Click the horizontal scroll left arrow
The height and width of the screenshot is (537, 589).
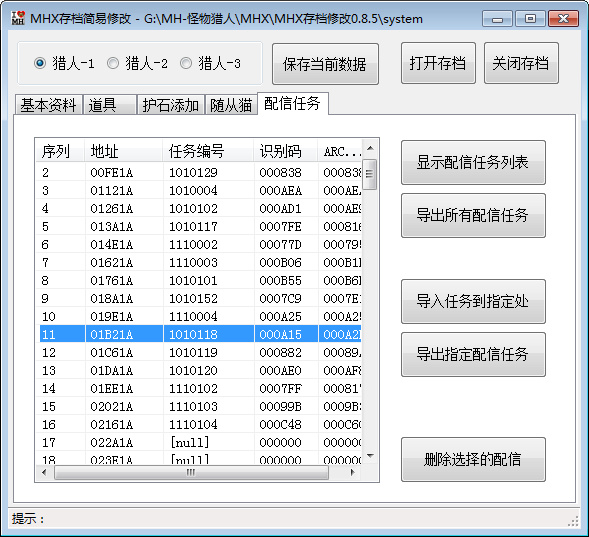(x=44, y=472)
